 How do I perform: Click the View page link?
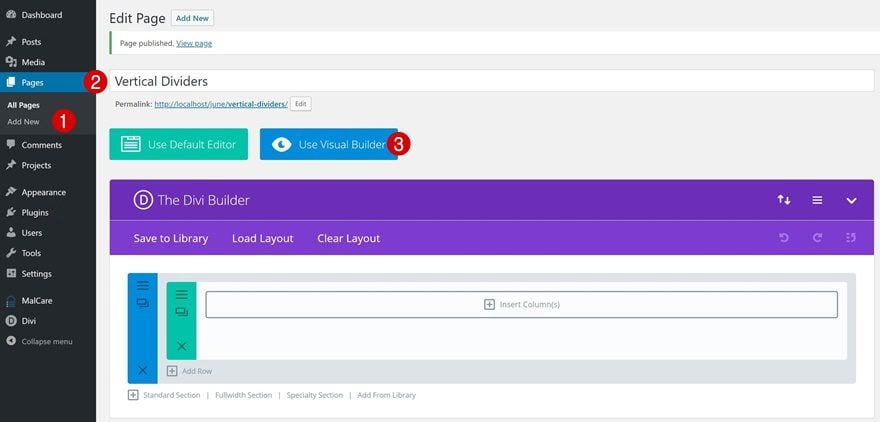click(x=194, y=43)
